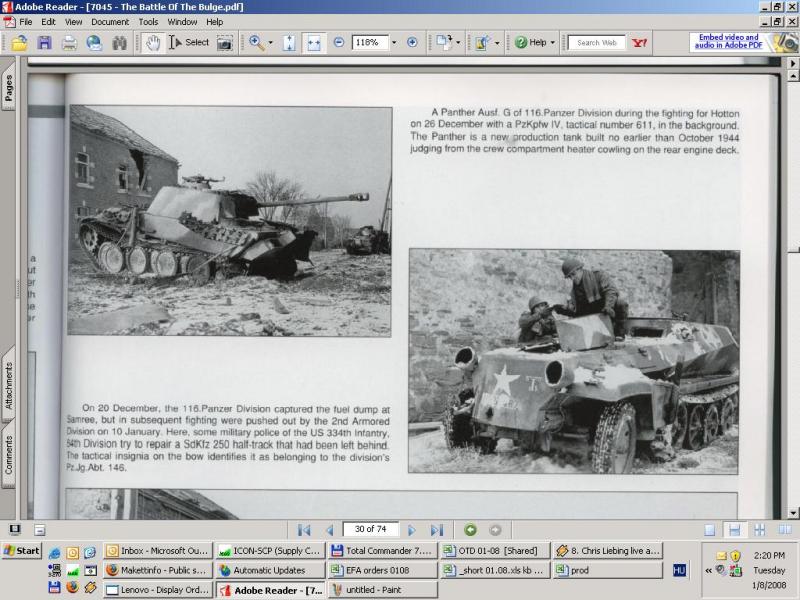Expand the Zoom In tool dropdown arrow
800x600 pixels.
[272, 43]
